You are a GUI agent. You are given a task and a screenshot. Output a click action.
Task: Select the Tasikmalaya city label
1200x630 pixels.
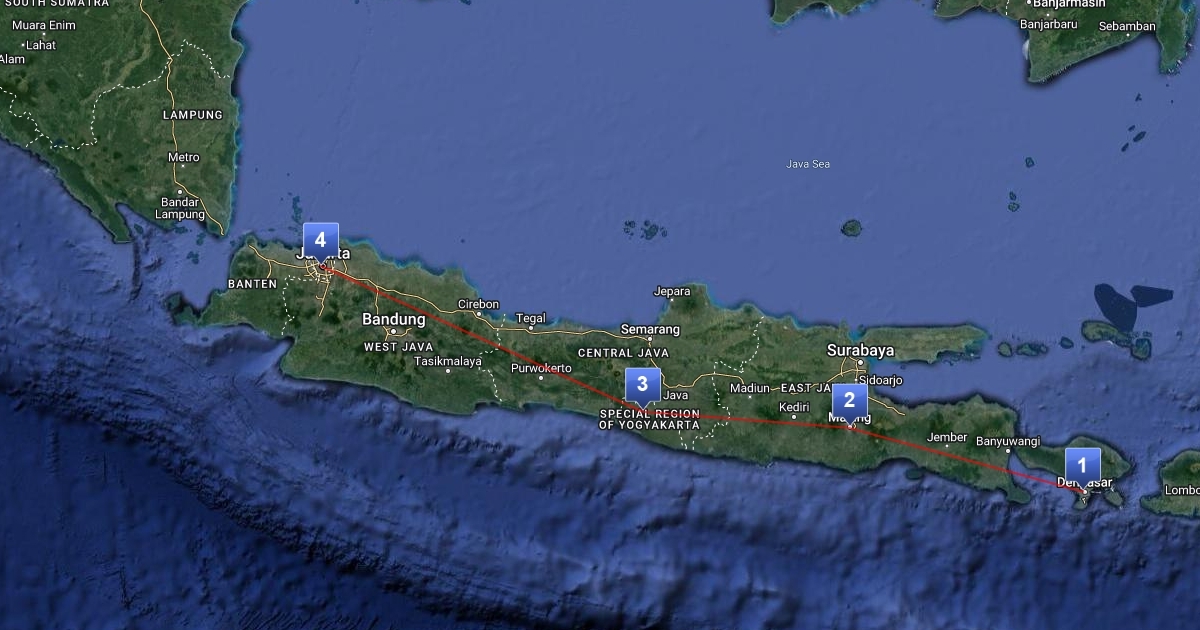click(x=448, y=361)
